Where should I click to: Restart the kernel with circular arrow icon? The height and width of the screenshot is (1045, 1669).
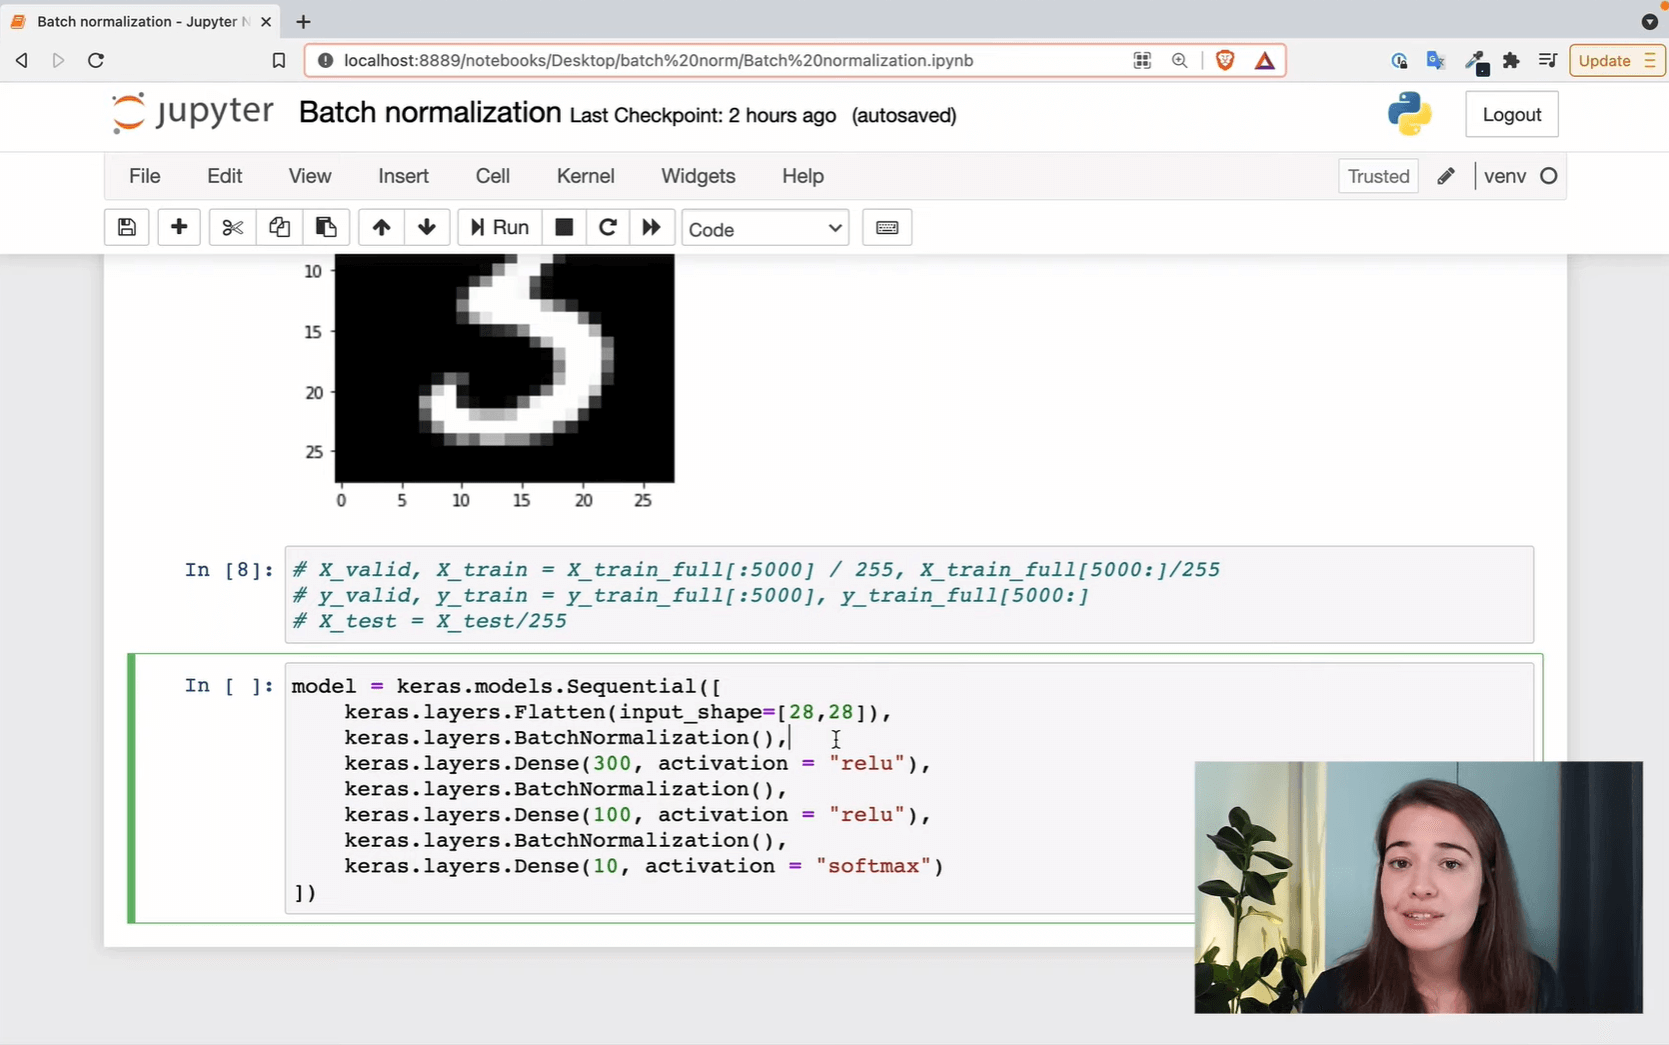point(607,228)
